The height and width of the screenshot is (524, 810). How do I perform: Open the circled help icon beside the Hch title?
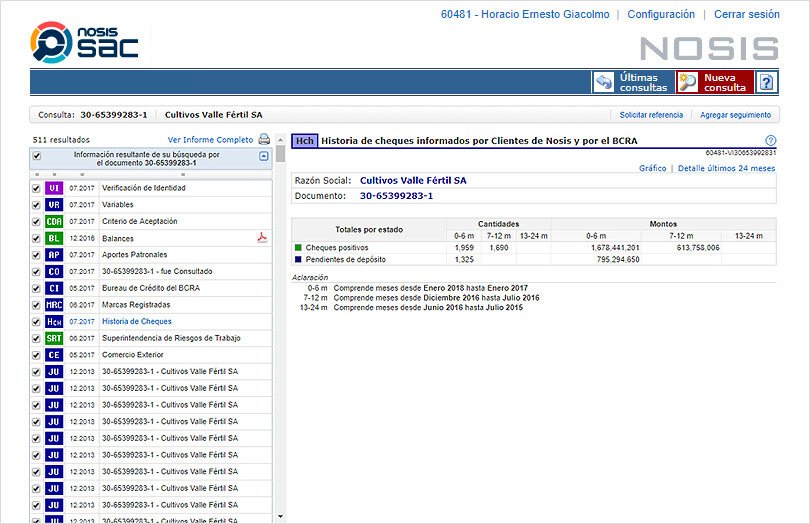click(x=770, y=140)
